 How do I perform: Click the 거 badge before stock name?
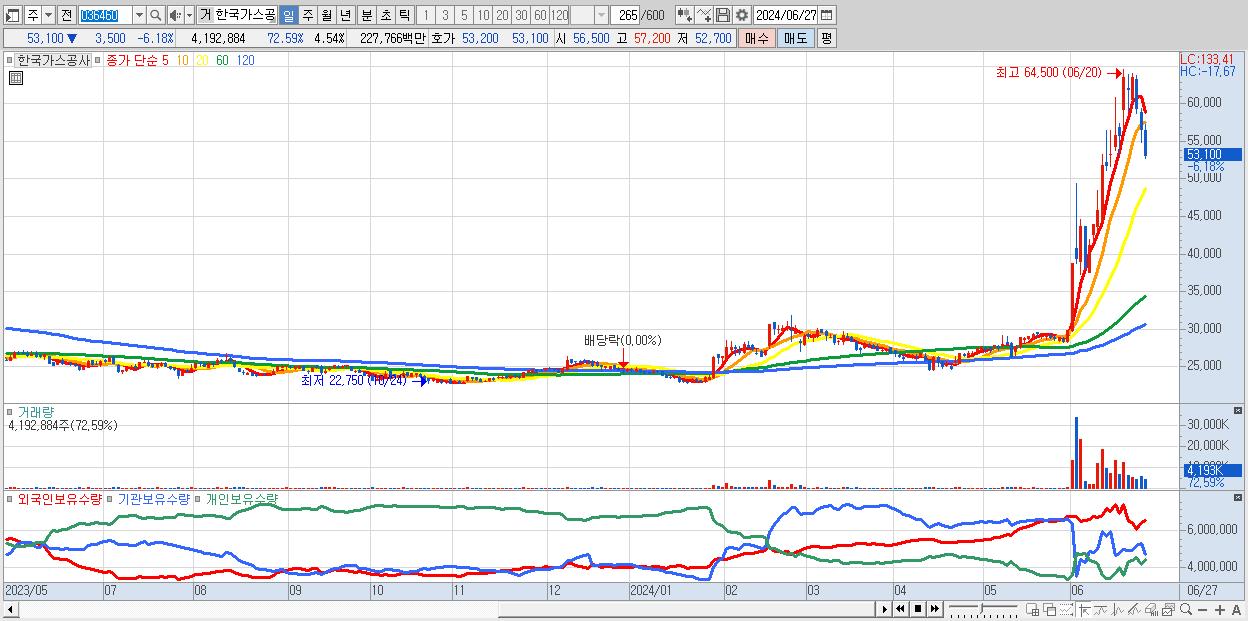click(x=205, y=15)
